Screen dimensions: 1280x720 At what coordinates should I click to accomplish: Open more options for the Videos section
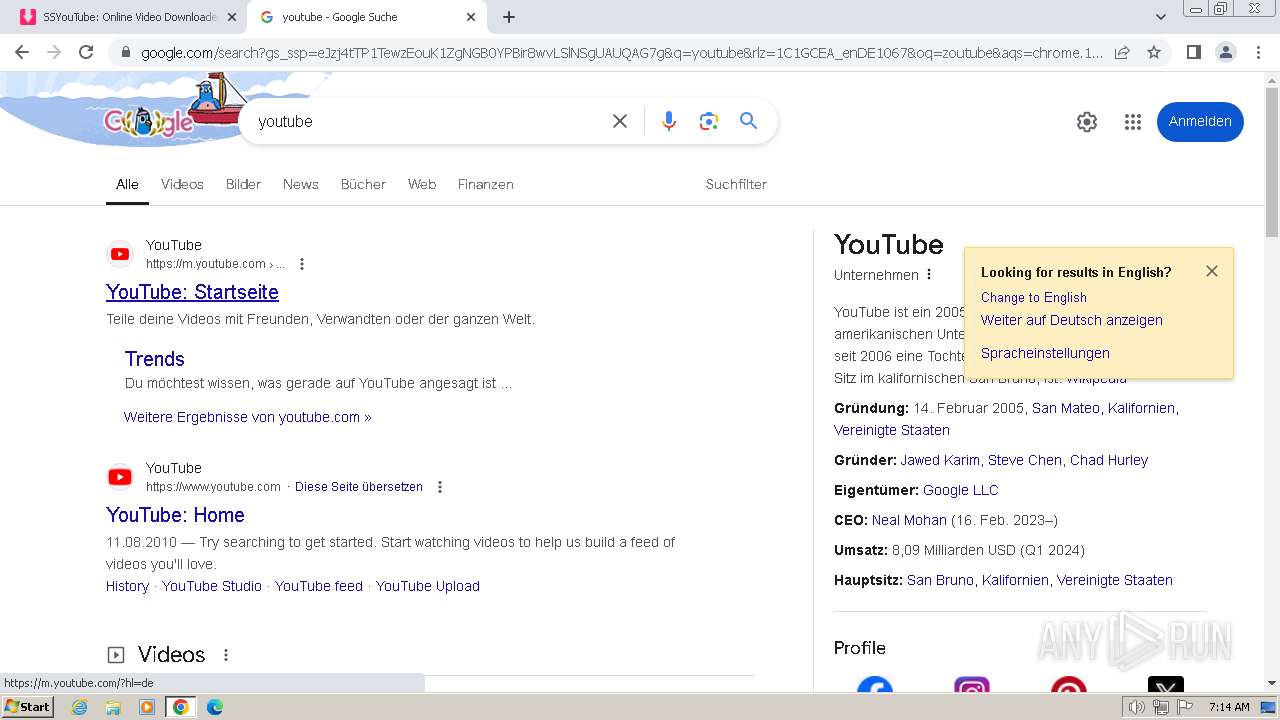click(226, 655)
